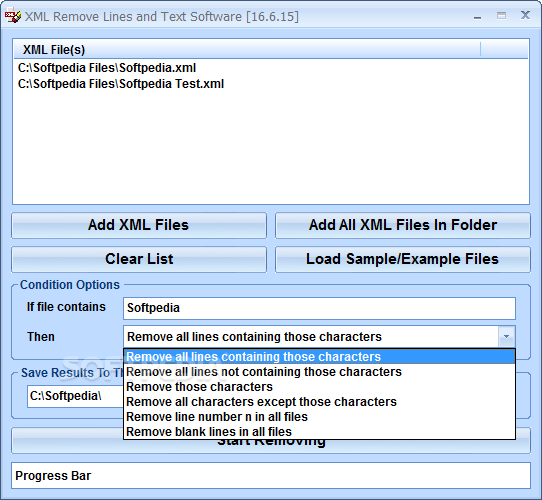Click the Then combo box selected text
This screenshot has height=500, width=542.
pyautogui.click(x=254, y=336)
